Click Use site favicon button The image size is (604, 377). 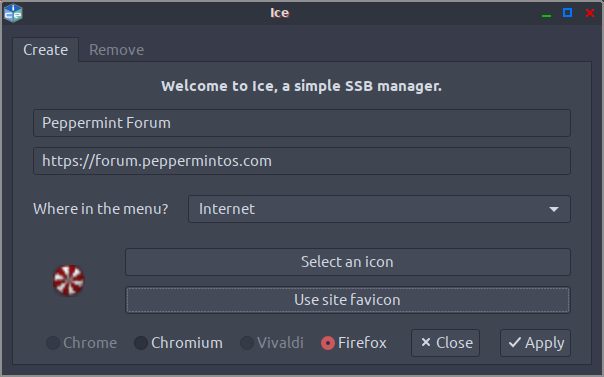[347, 300]
